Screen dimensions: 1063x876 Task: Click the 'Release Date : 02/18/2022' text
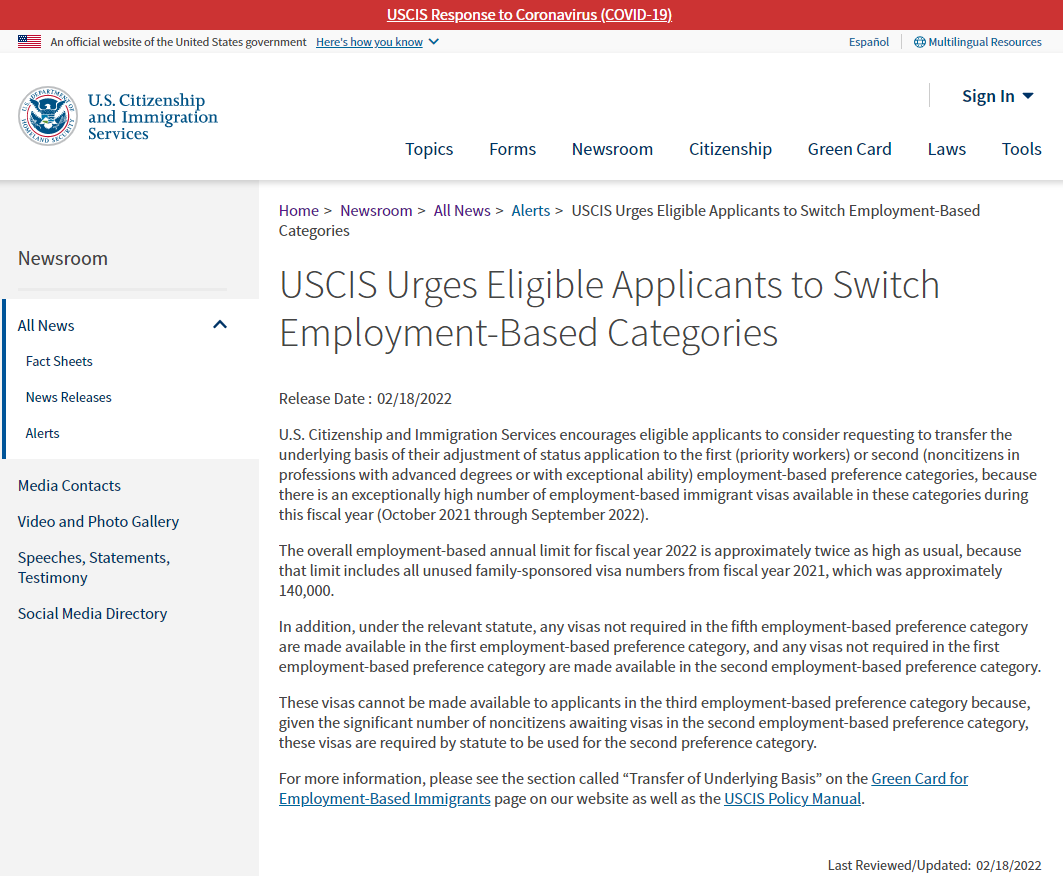365,399
